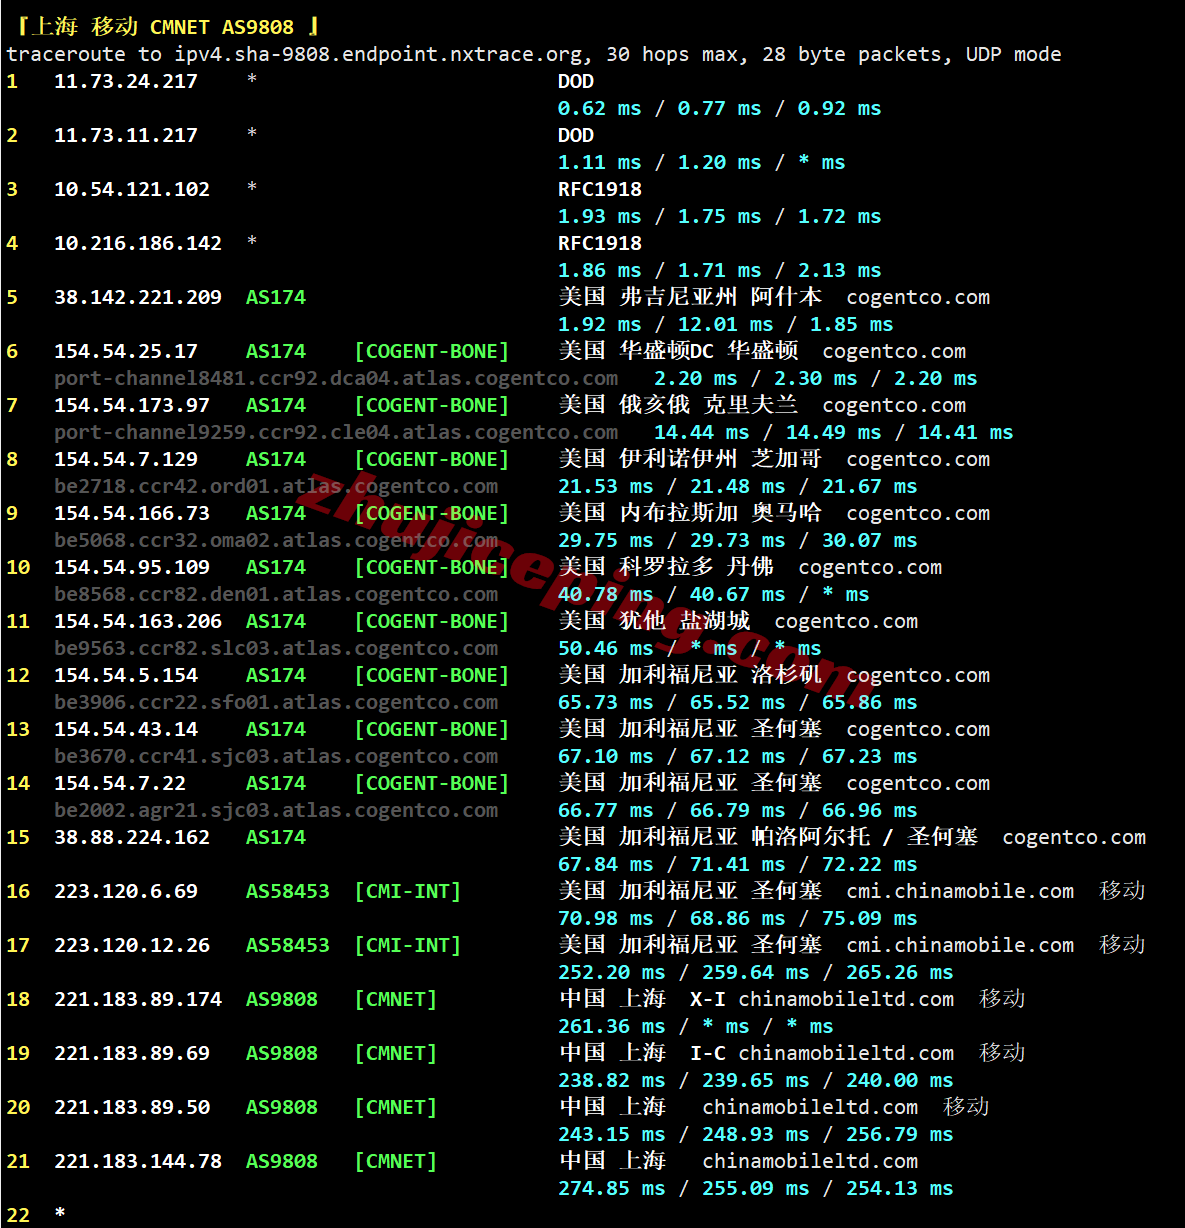Viewport: 1185px width, 1228px height.
Task: Click latency value 252.20 ms on hop 17
Action: pyautogui.click(x=612, y=972)
